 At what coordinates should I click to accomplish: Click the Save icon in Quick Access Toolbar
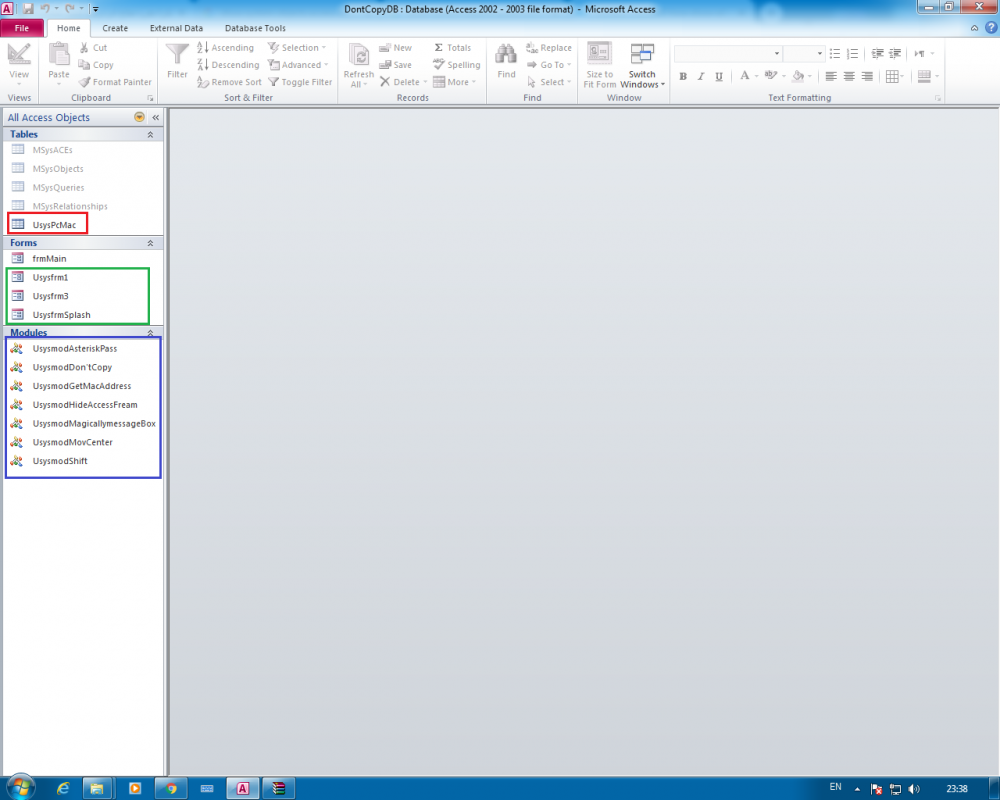[28, 9]
